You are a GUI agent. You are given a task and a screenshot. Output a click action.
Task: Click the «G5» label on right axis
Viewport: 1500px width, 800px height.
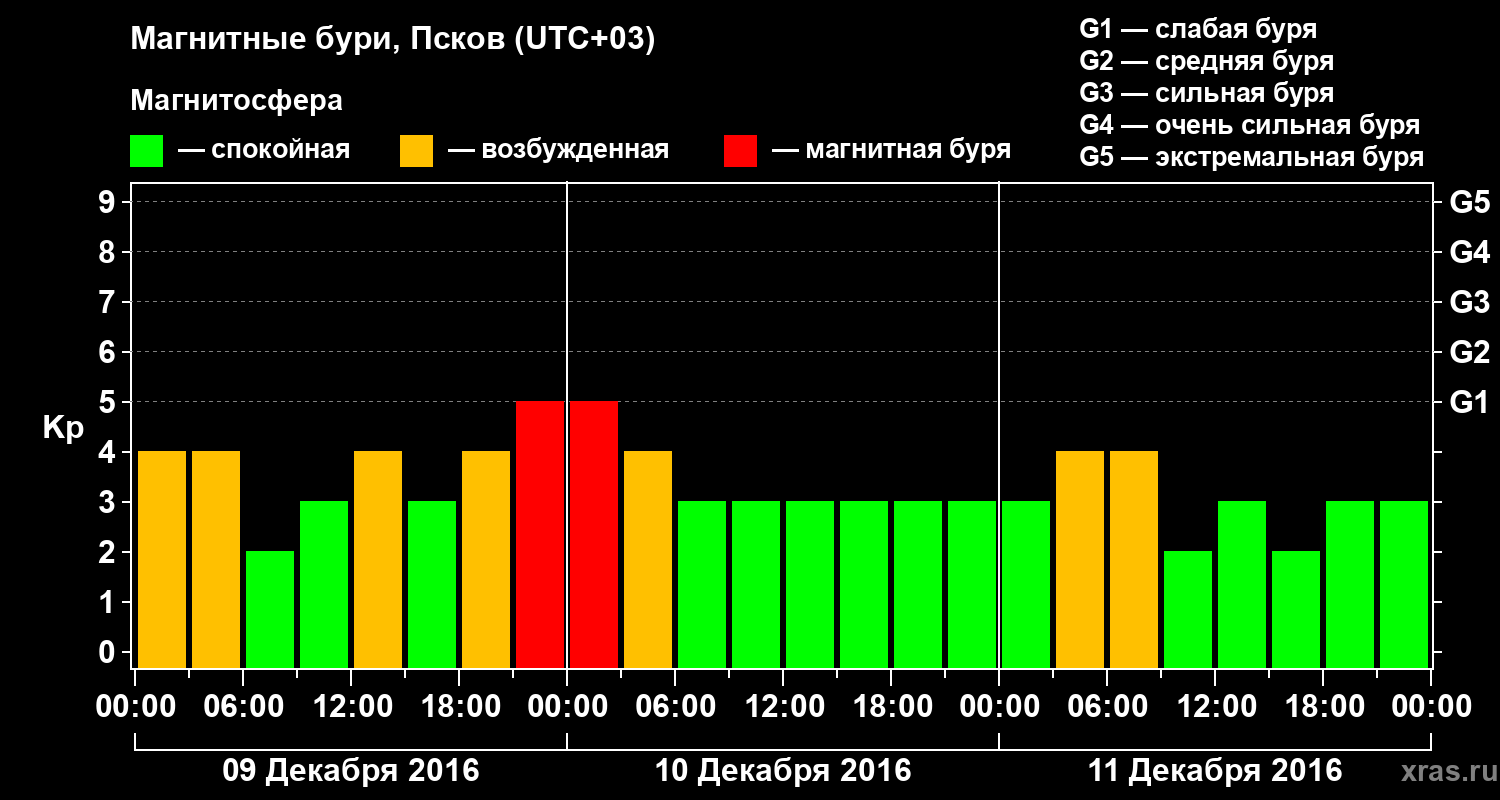1469,202
